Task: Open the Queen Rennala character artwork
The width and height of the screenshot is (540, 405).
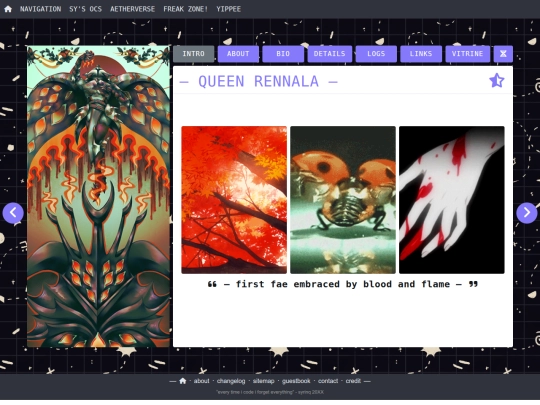Action: 98,196
